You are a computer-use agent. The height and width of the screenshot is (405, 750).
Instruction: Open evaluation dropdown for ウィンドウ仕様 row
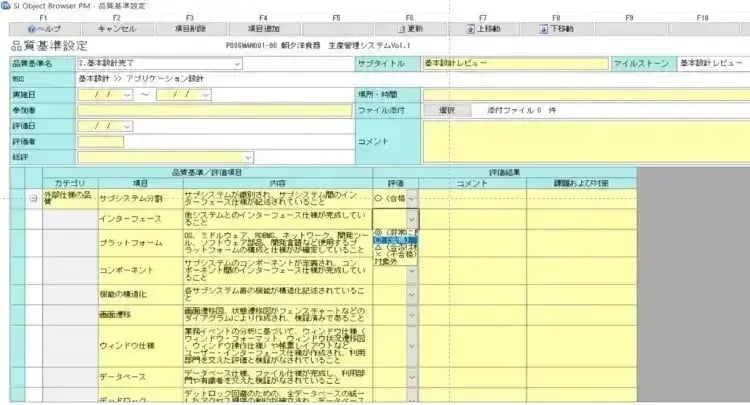[412, 345]
